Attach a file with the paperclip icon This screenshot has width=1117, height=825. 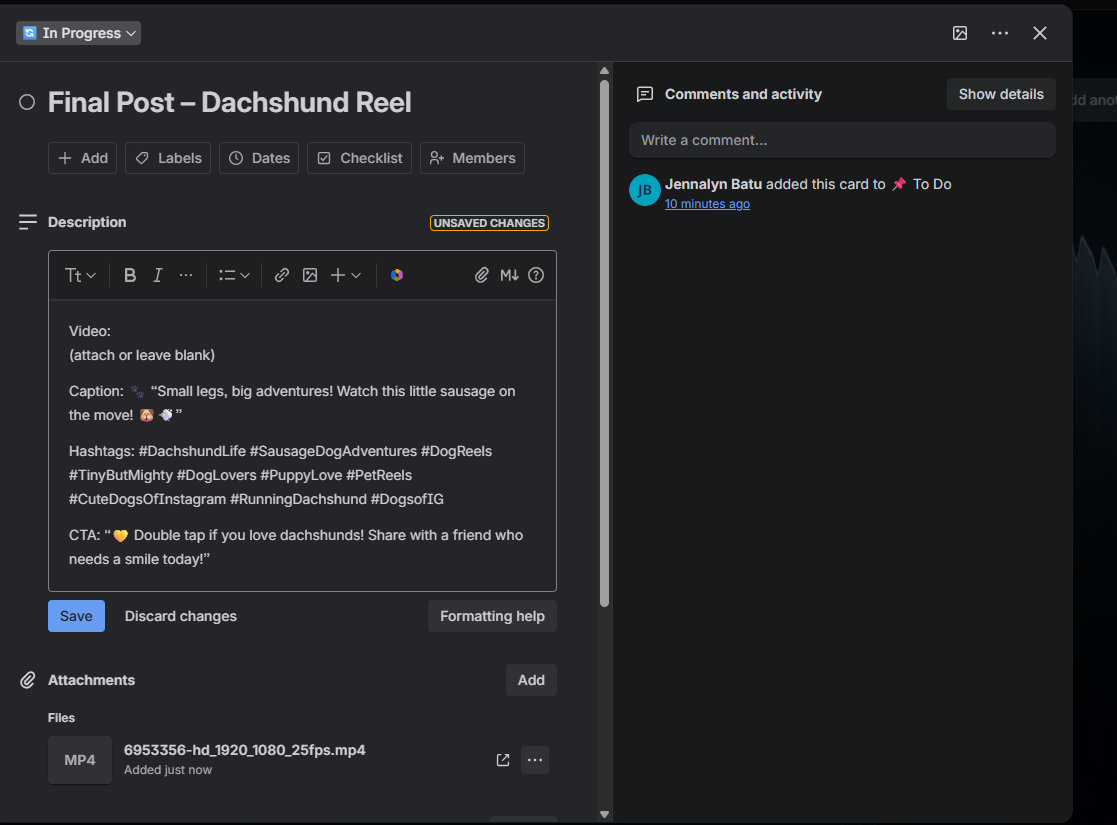[482, 275]
